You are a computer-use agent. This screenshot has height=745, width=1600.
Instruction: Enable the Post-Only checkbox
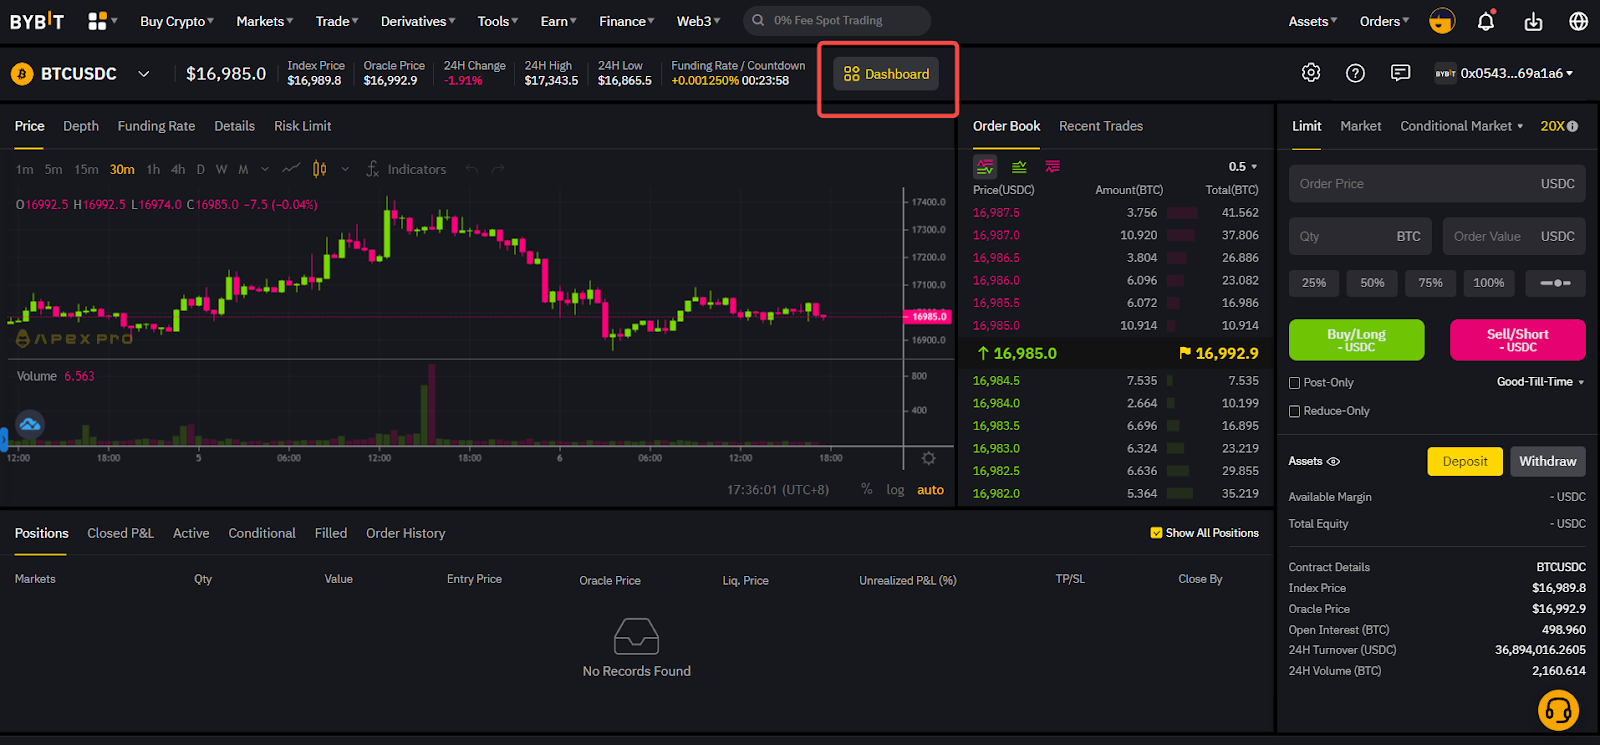tap(1294, 383)
